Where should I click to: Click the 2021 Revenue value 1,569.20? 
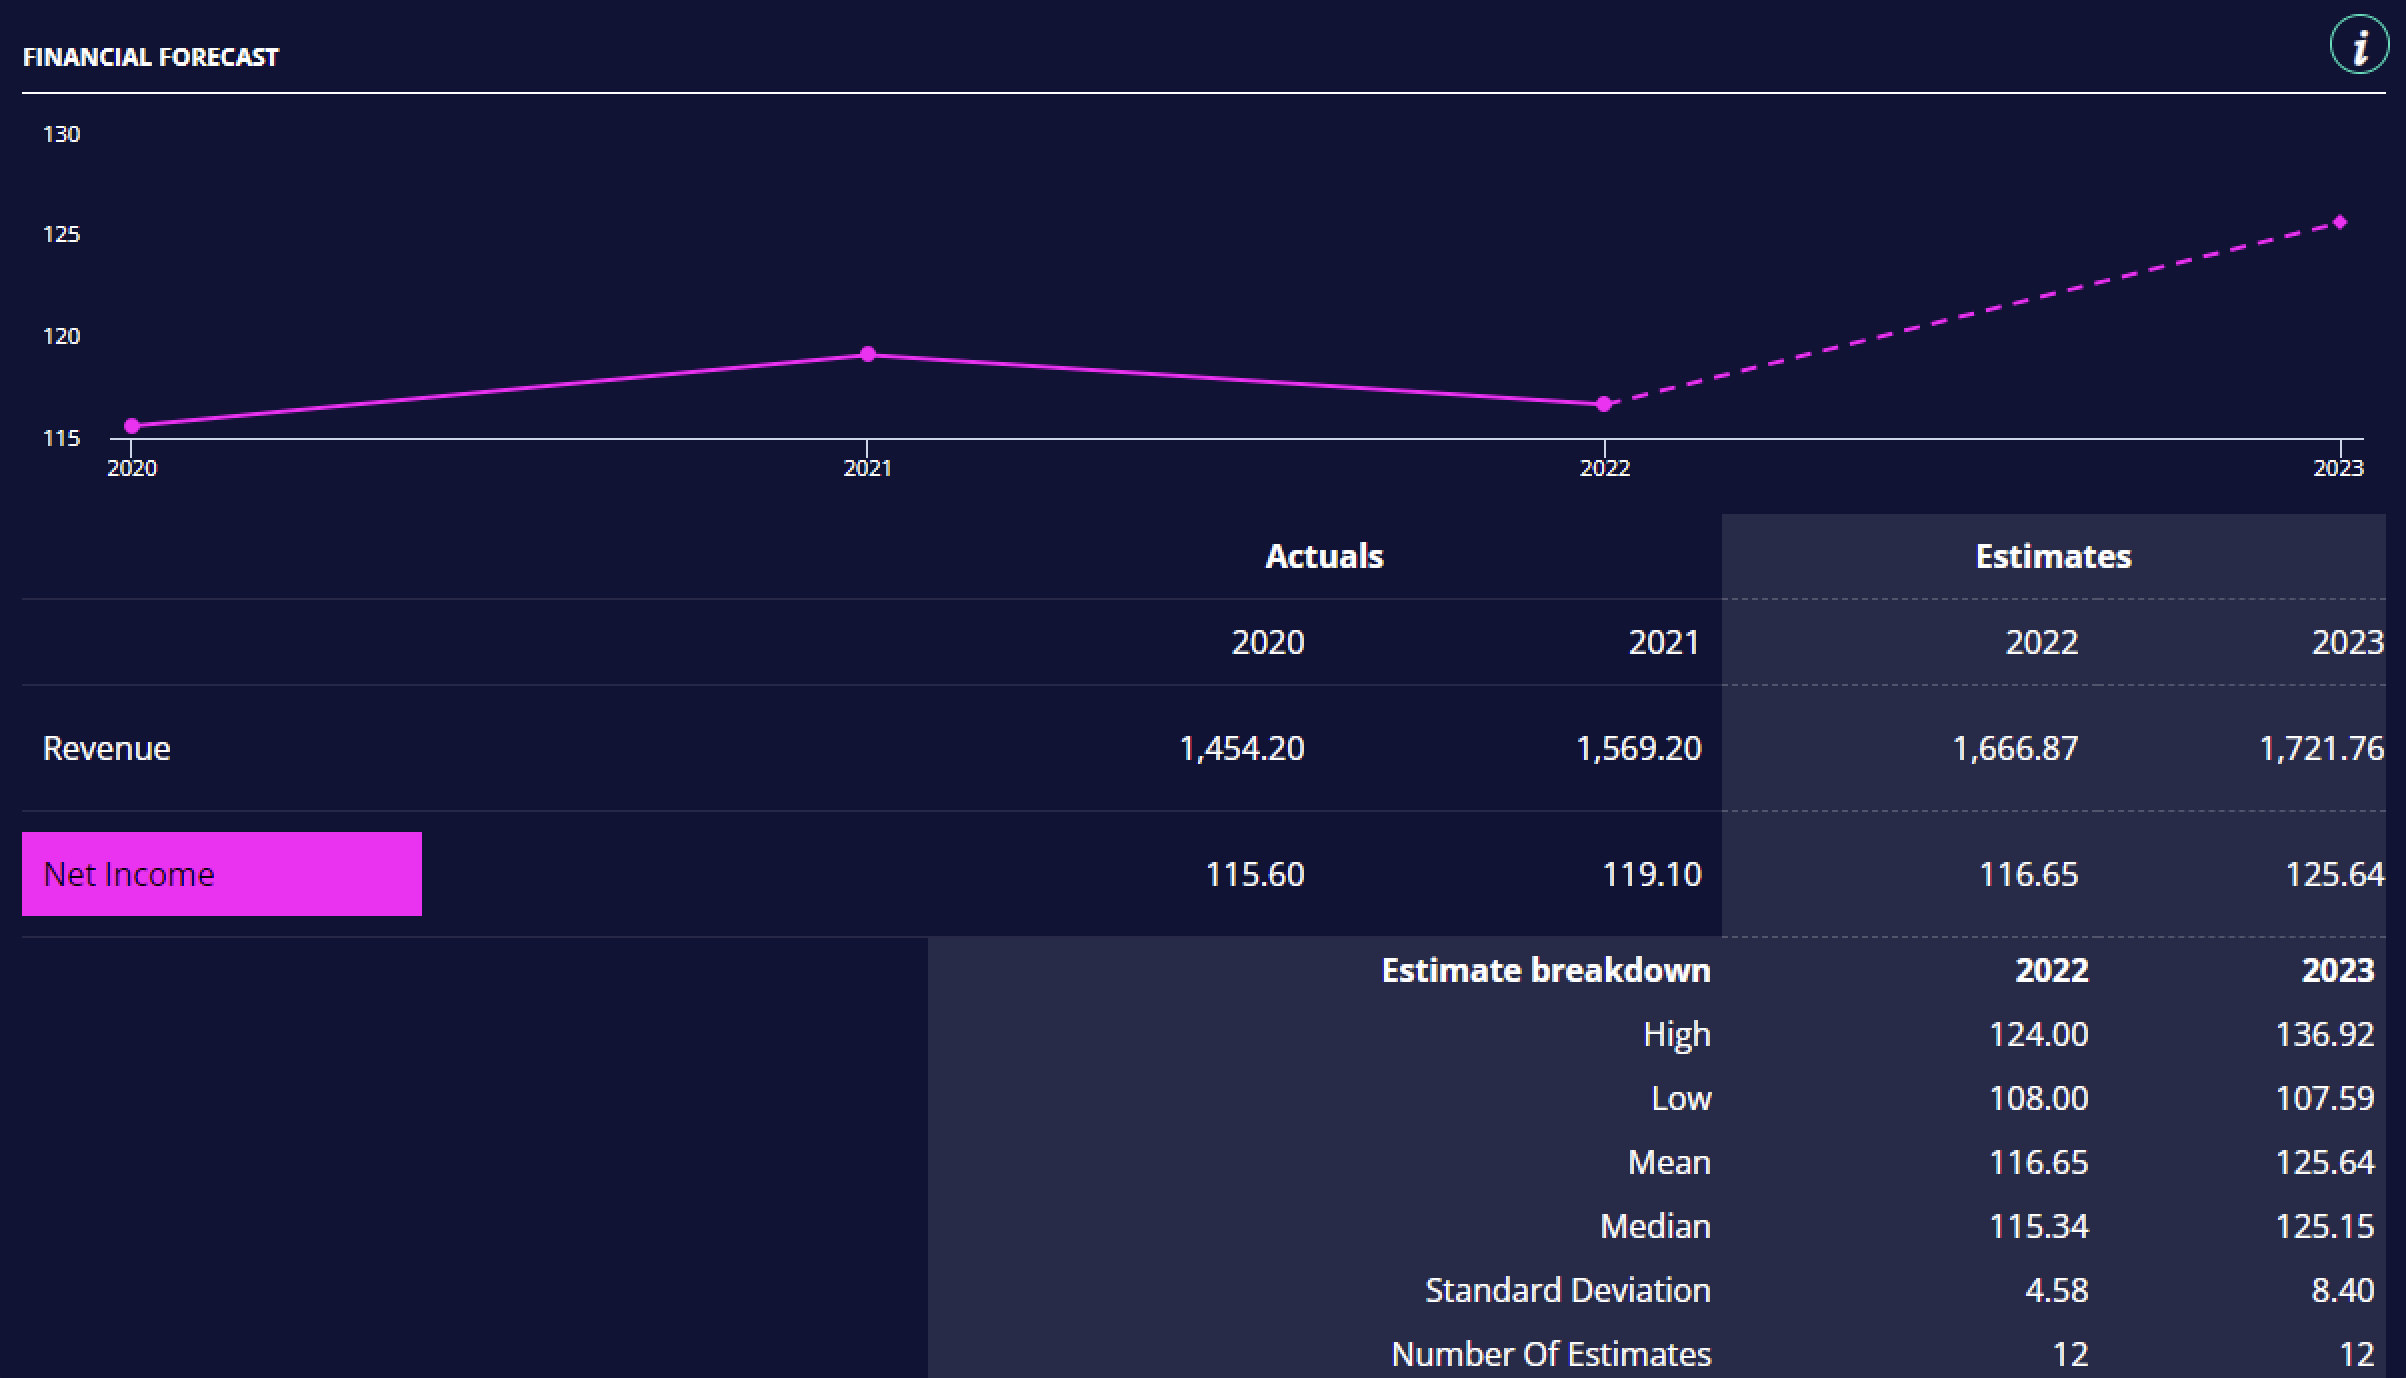coord(1638,748)
